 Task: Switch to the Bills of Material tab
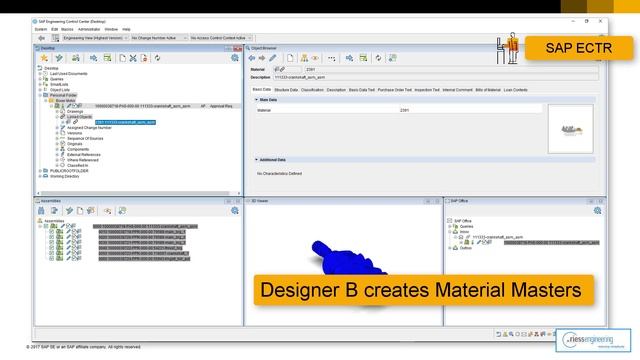488,90
